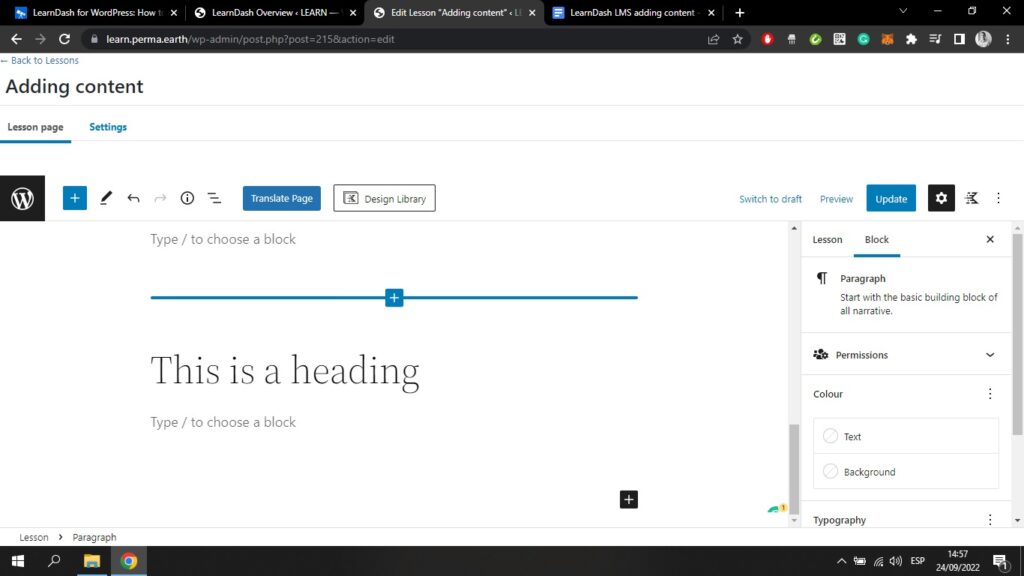Insert block at the blue divider line
This screenshot has height=576, width=1024.
click(394, 297)
